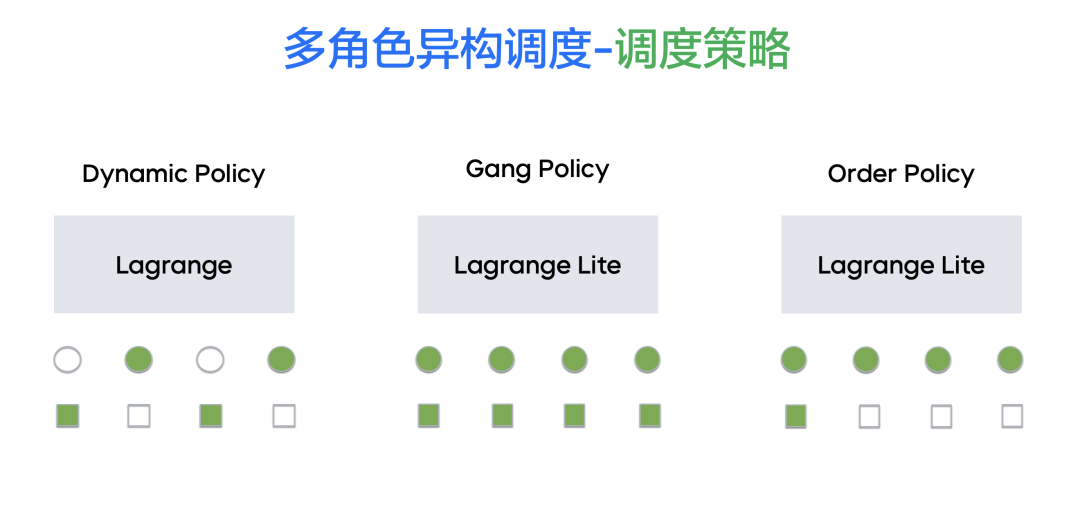1080x516 pixels.
Task: Click last green circle under Dynamic Policy
Action: pyautogui.click(x=282, y=360)
